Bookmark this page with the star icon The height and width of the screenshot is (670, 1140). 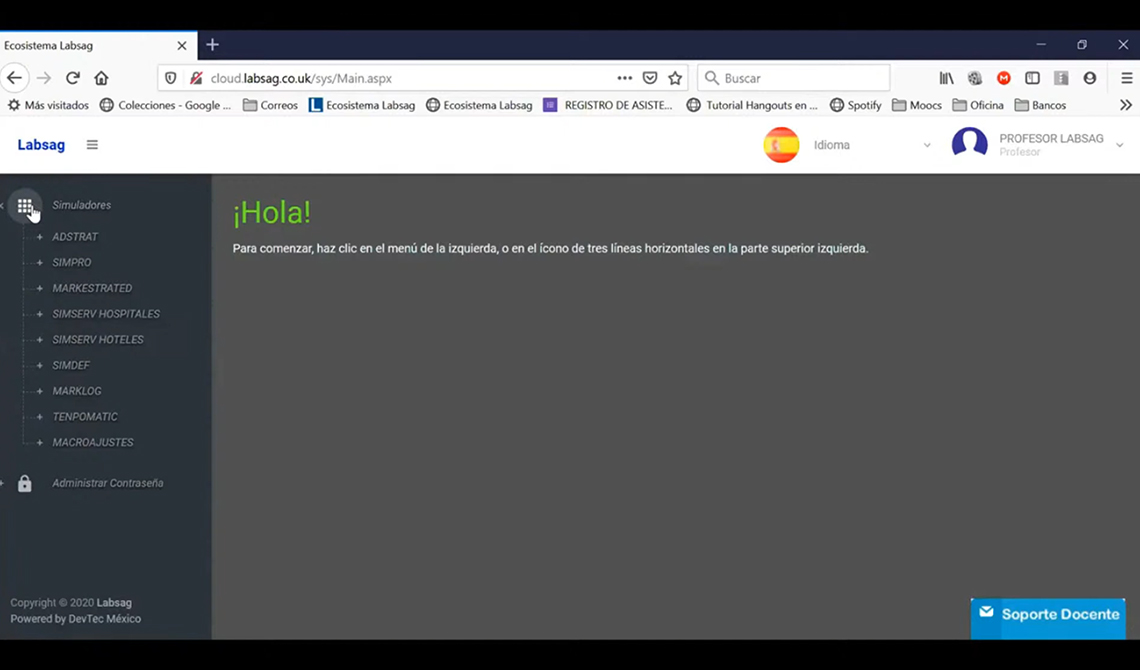point(675,78)
